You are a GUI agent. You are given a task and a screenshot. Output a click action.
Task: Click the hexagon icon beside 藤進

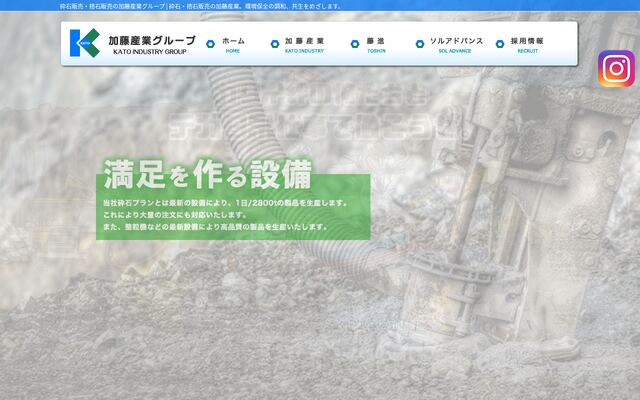tap(355, 44)
